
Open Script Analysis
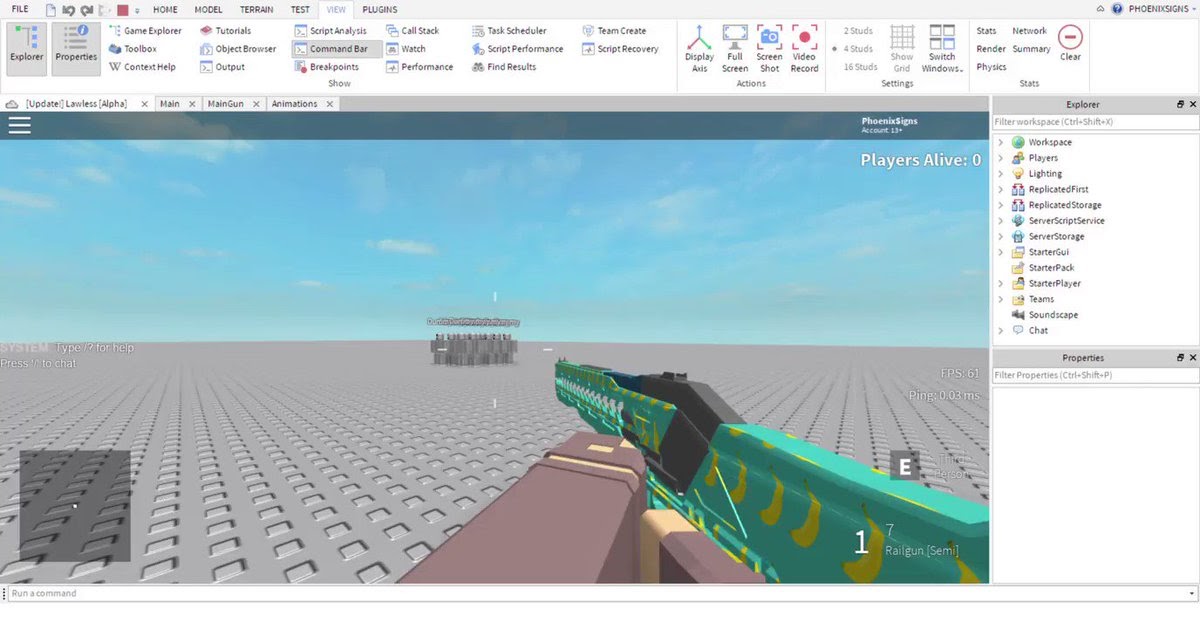coord(330,31)
